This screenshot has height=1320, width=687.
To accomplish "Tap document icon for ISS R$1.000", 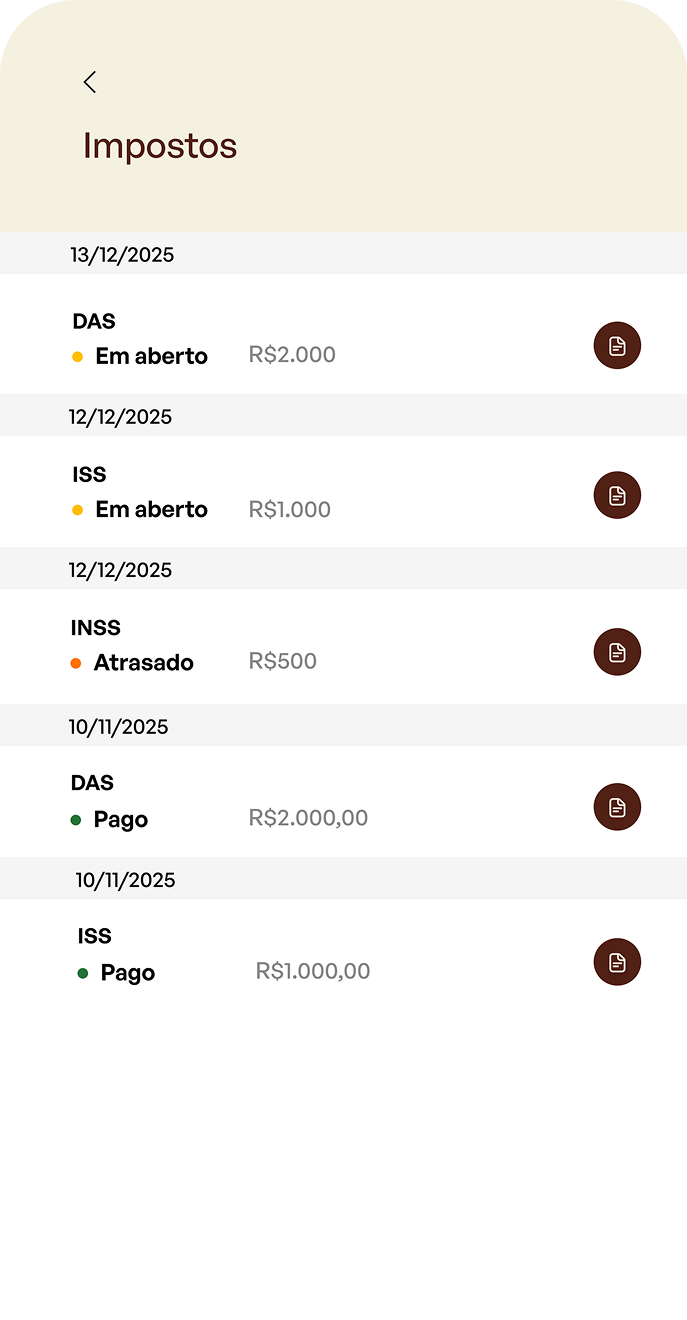I will point(617,495).
